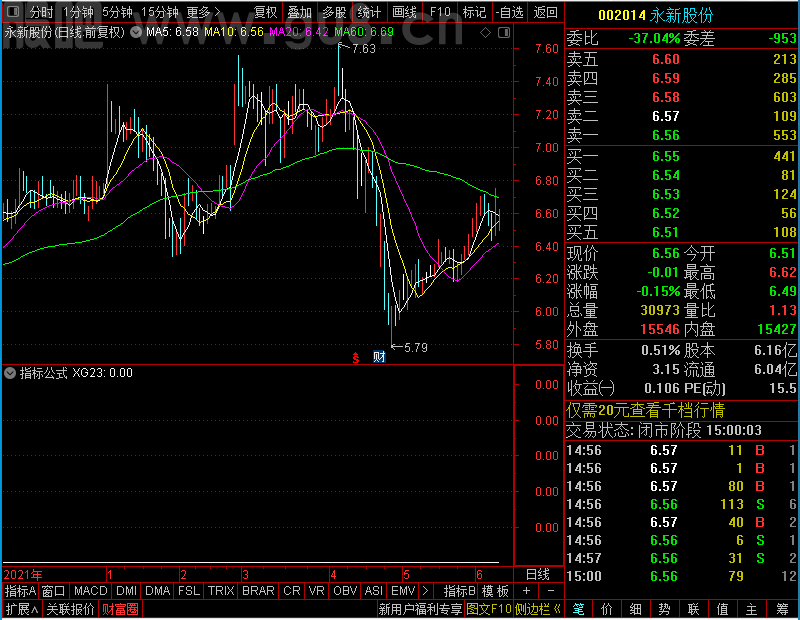Click the 买一 bid price 6.55

(x=666, y=156)
